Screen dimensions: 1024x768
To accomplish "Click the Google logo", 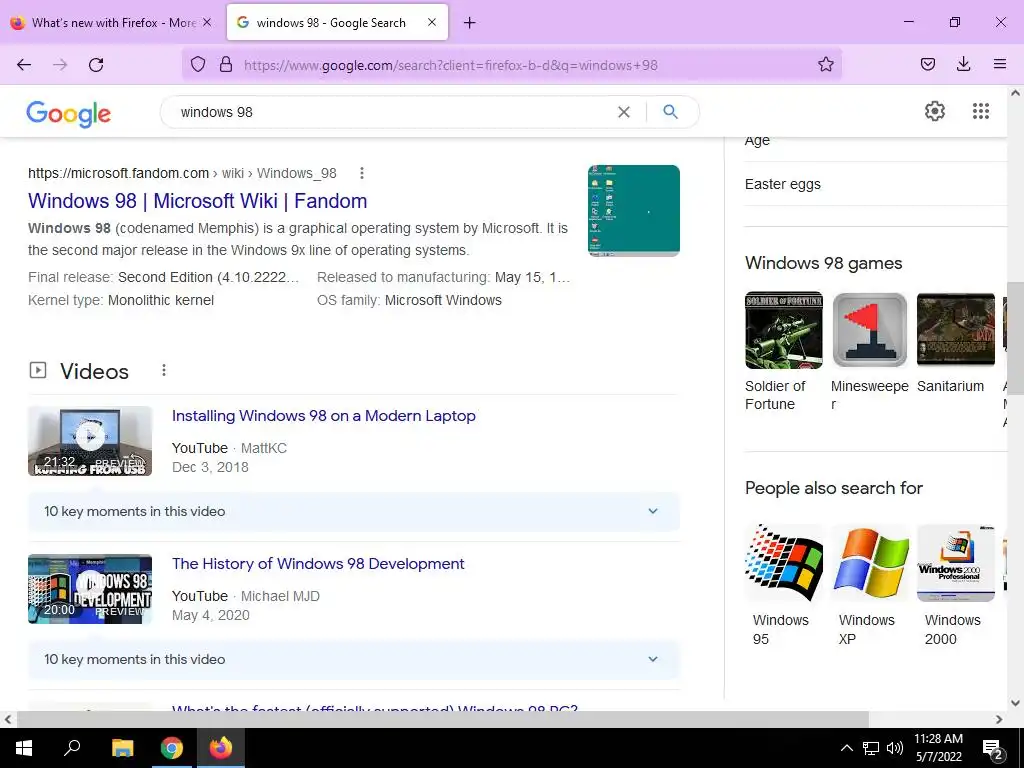I will click(x=69, y=114).
